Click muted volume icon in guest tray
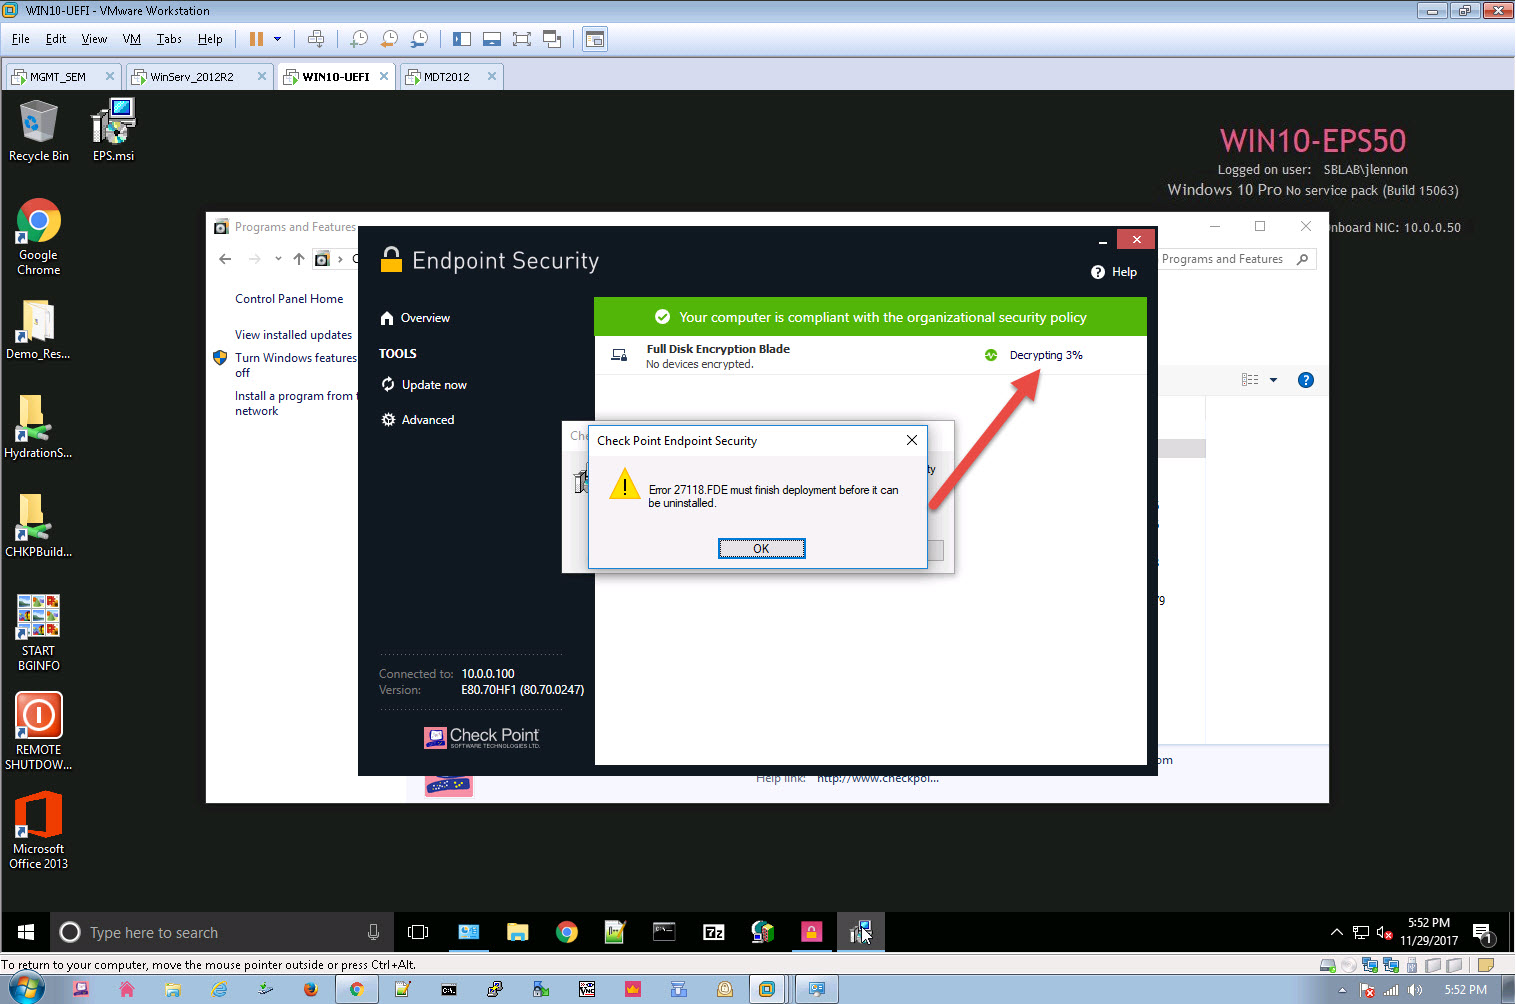The width and height of the screenshot is (1516, 1004). click(x=1384, y=932)
